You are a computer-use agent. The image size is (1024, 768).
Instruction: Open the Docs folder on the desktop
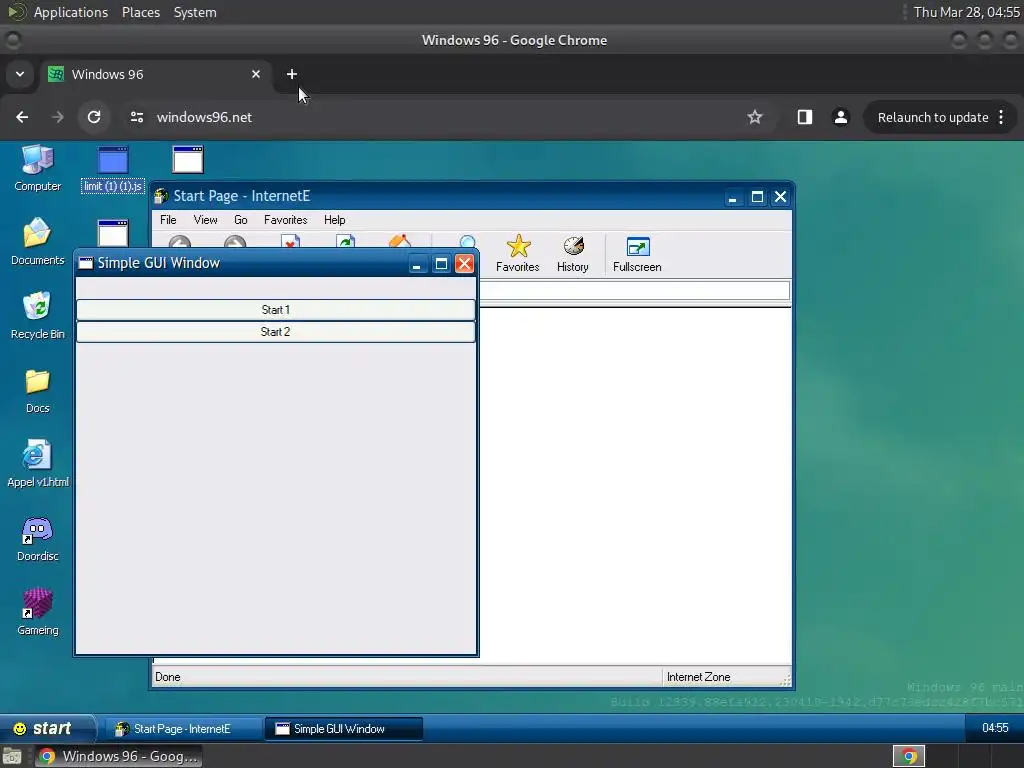37,390
